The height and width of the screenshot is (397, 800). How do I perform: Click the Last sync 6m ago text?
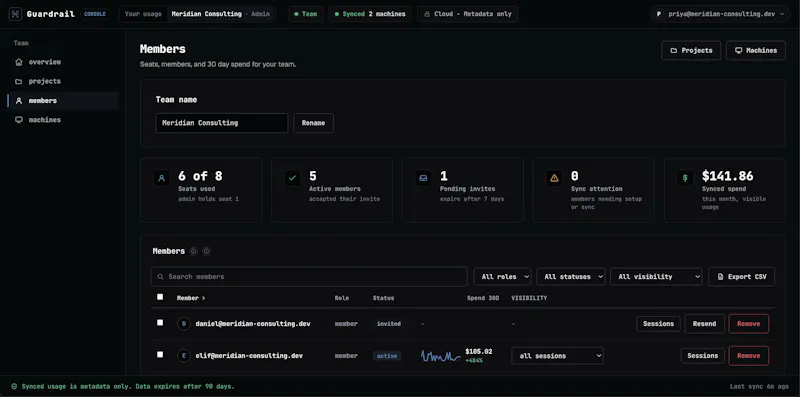pos(759,386)
